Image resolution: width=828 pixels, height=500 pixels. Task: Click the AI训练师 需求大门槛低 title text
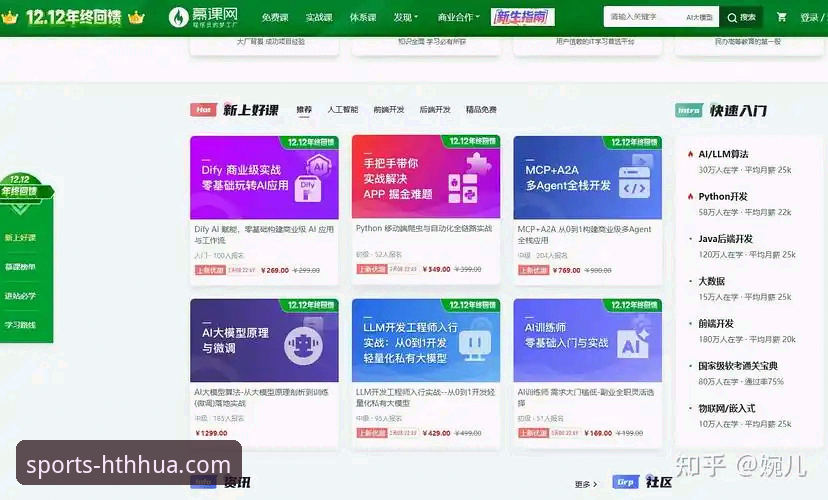[586, 398]
